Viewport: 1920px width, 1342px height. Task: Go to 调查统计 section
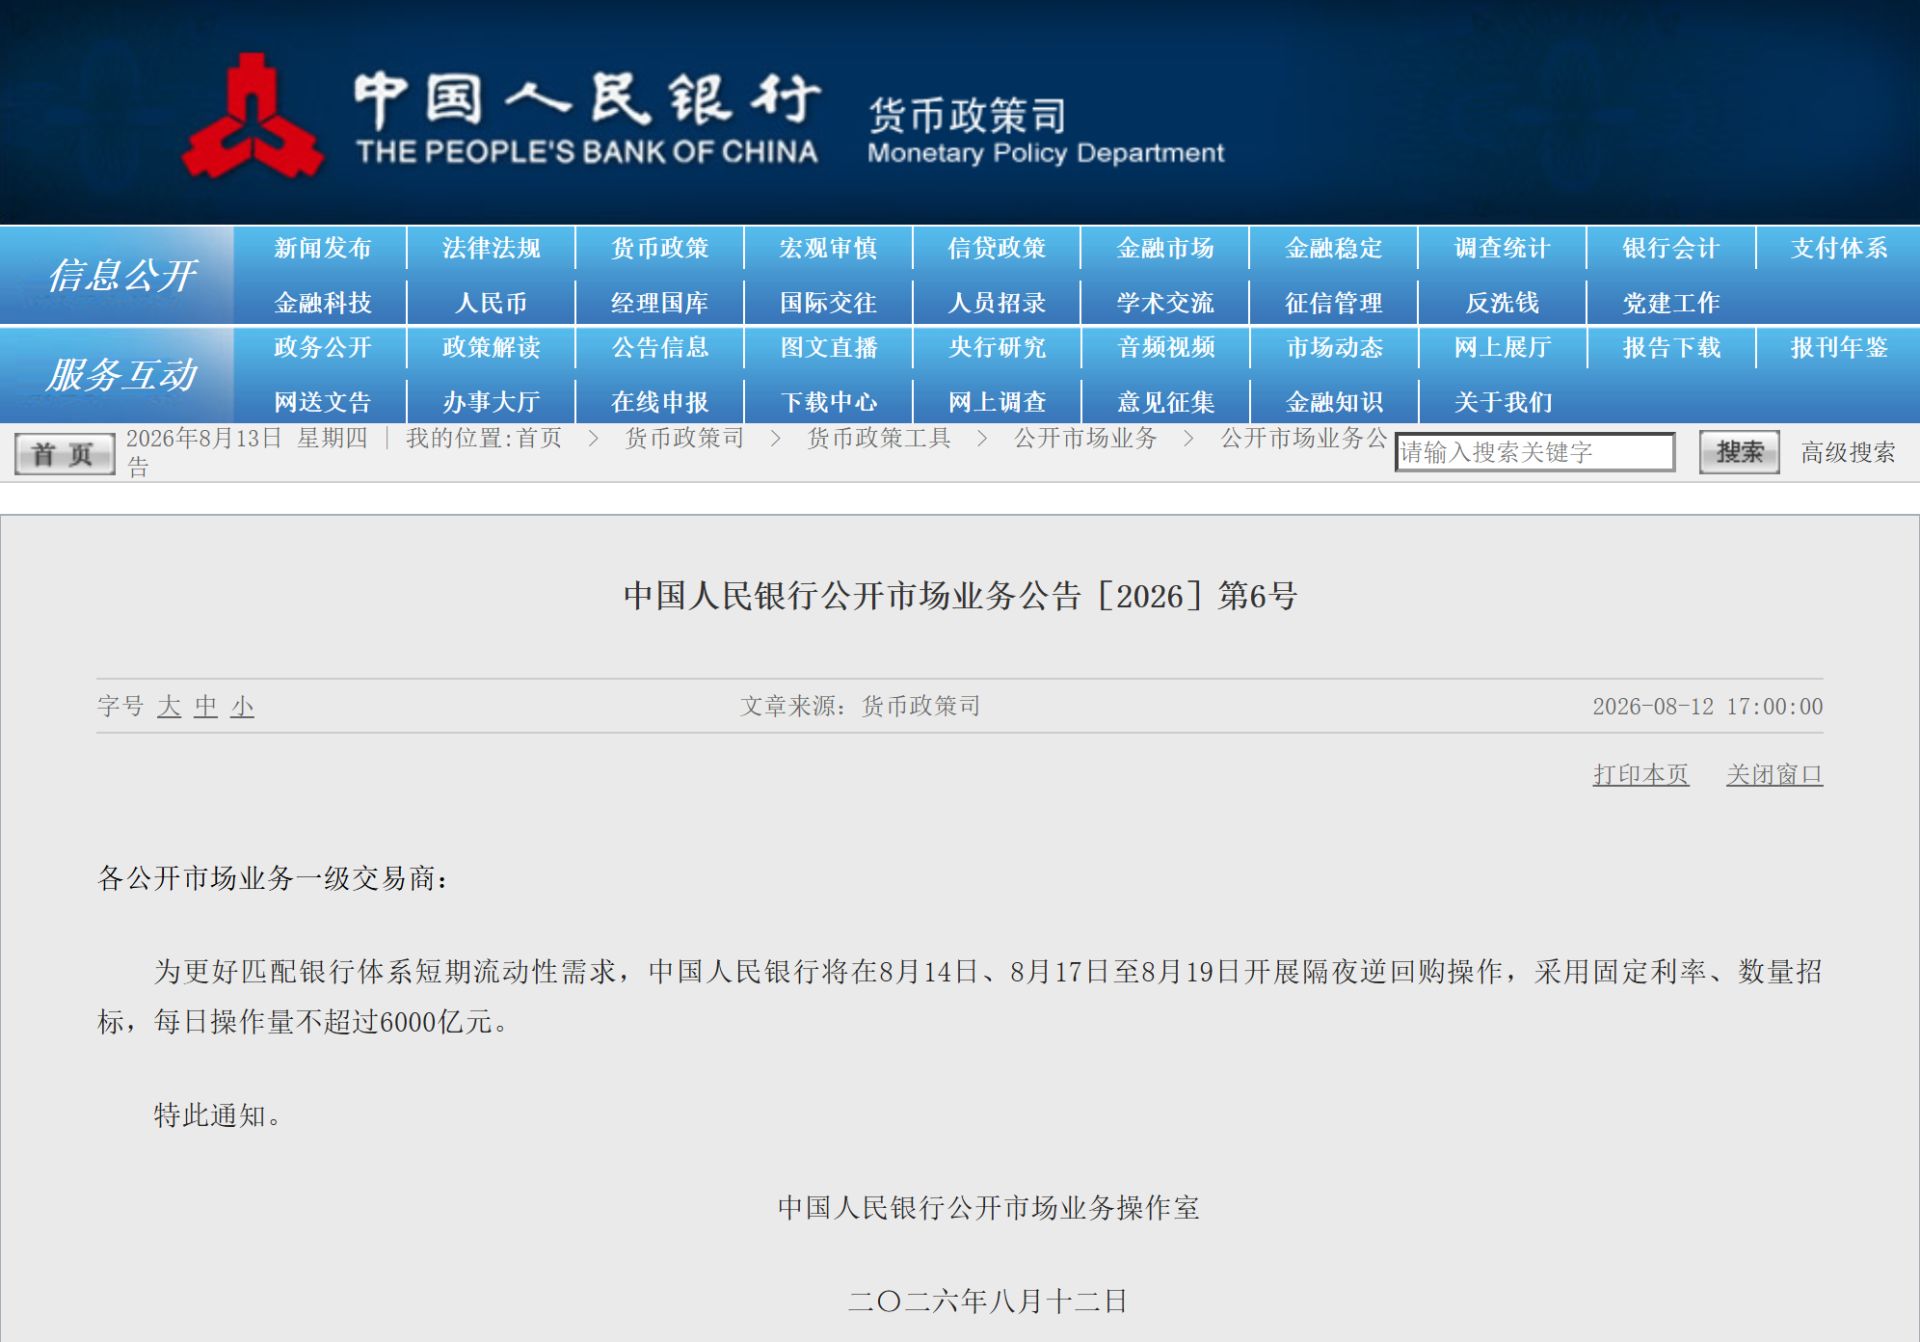pos(1502,248)
